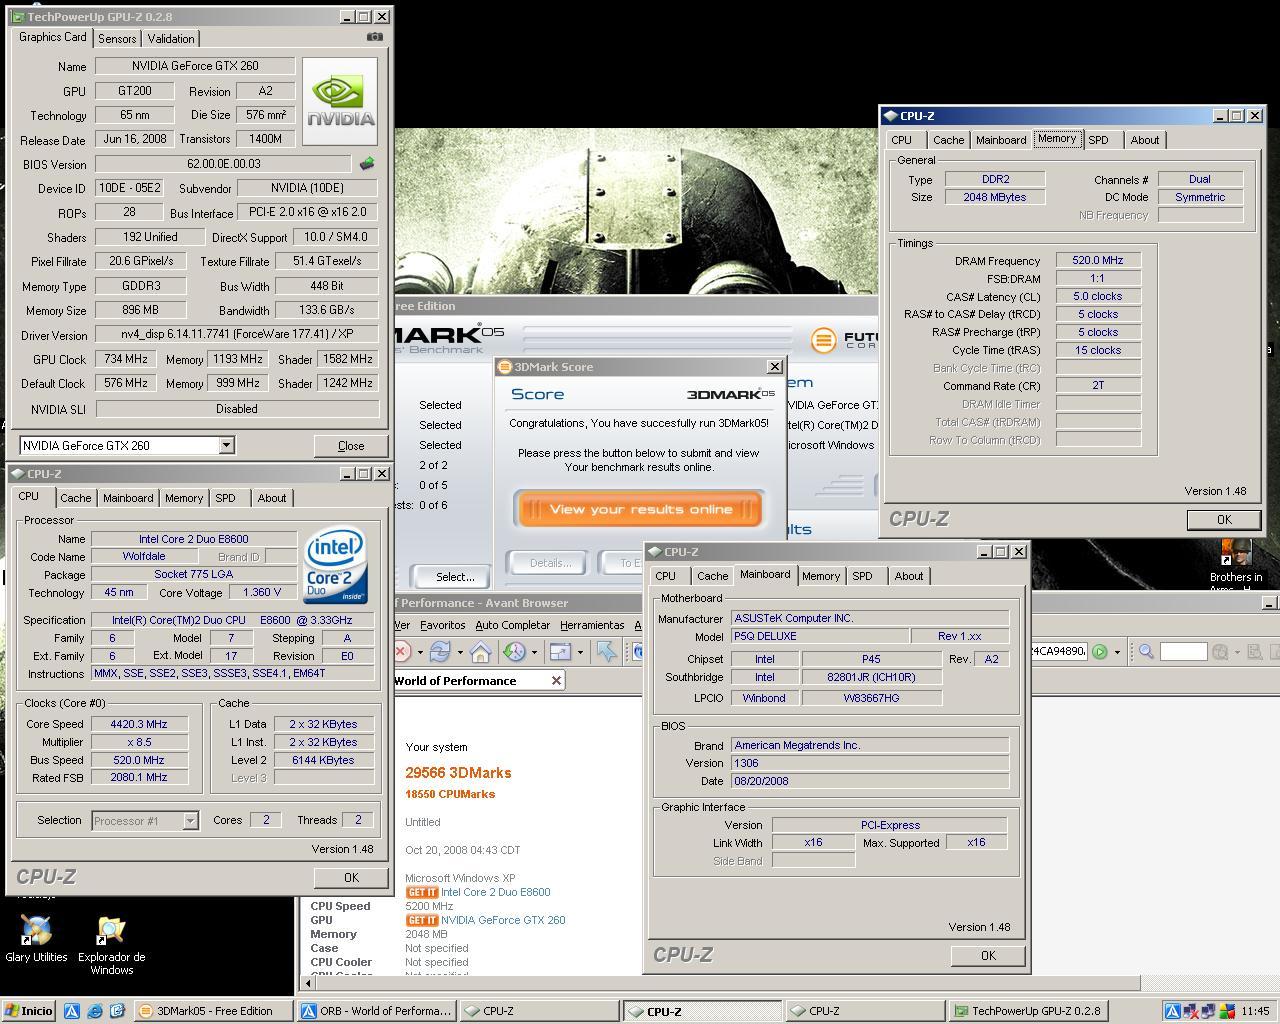
Task: Click the Futuremark orange logo in 3DMark05
Action: [x=823, y=340]
